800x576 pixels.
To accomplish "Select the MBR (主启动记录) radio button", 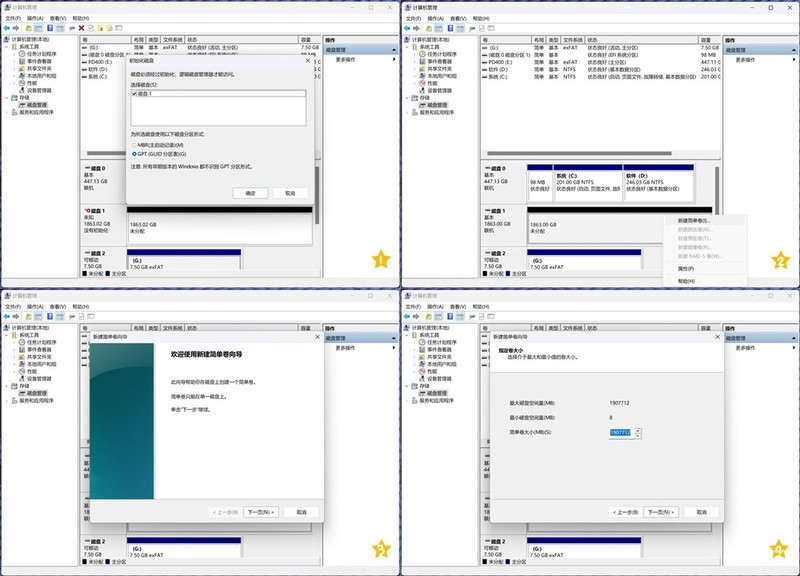I will [x=134, y=145].
